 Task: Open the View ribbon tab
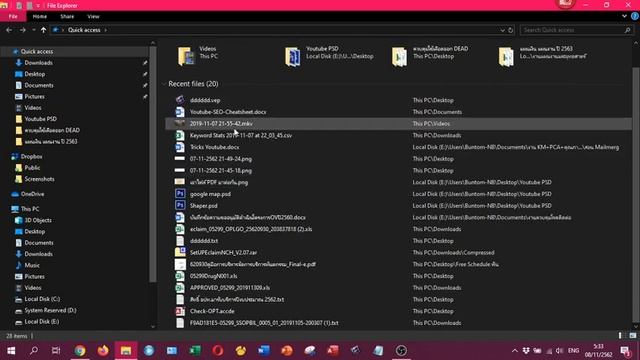[x=93, y=16]
